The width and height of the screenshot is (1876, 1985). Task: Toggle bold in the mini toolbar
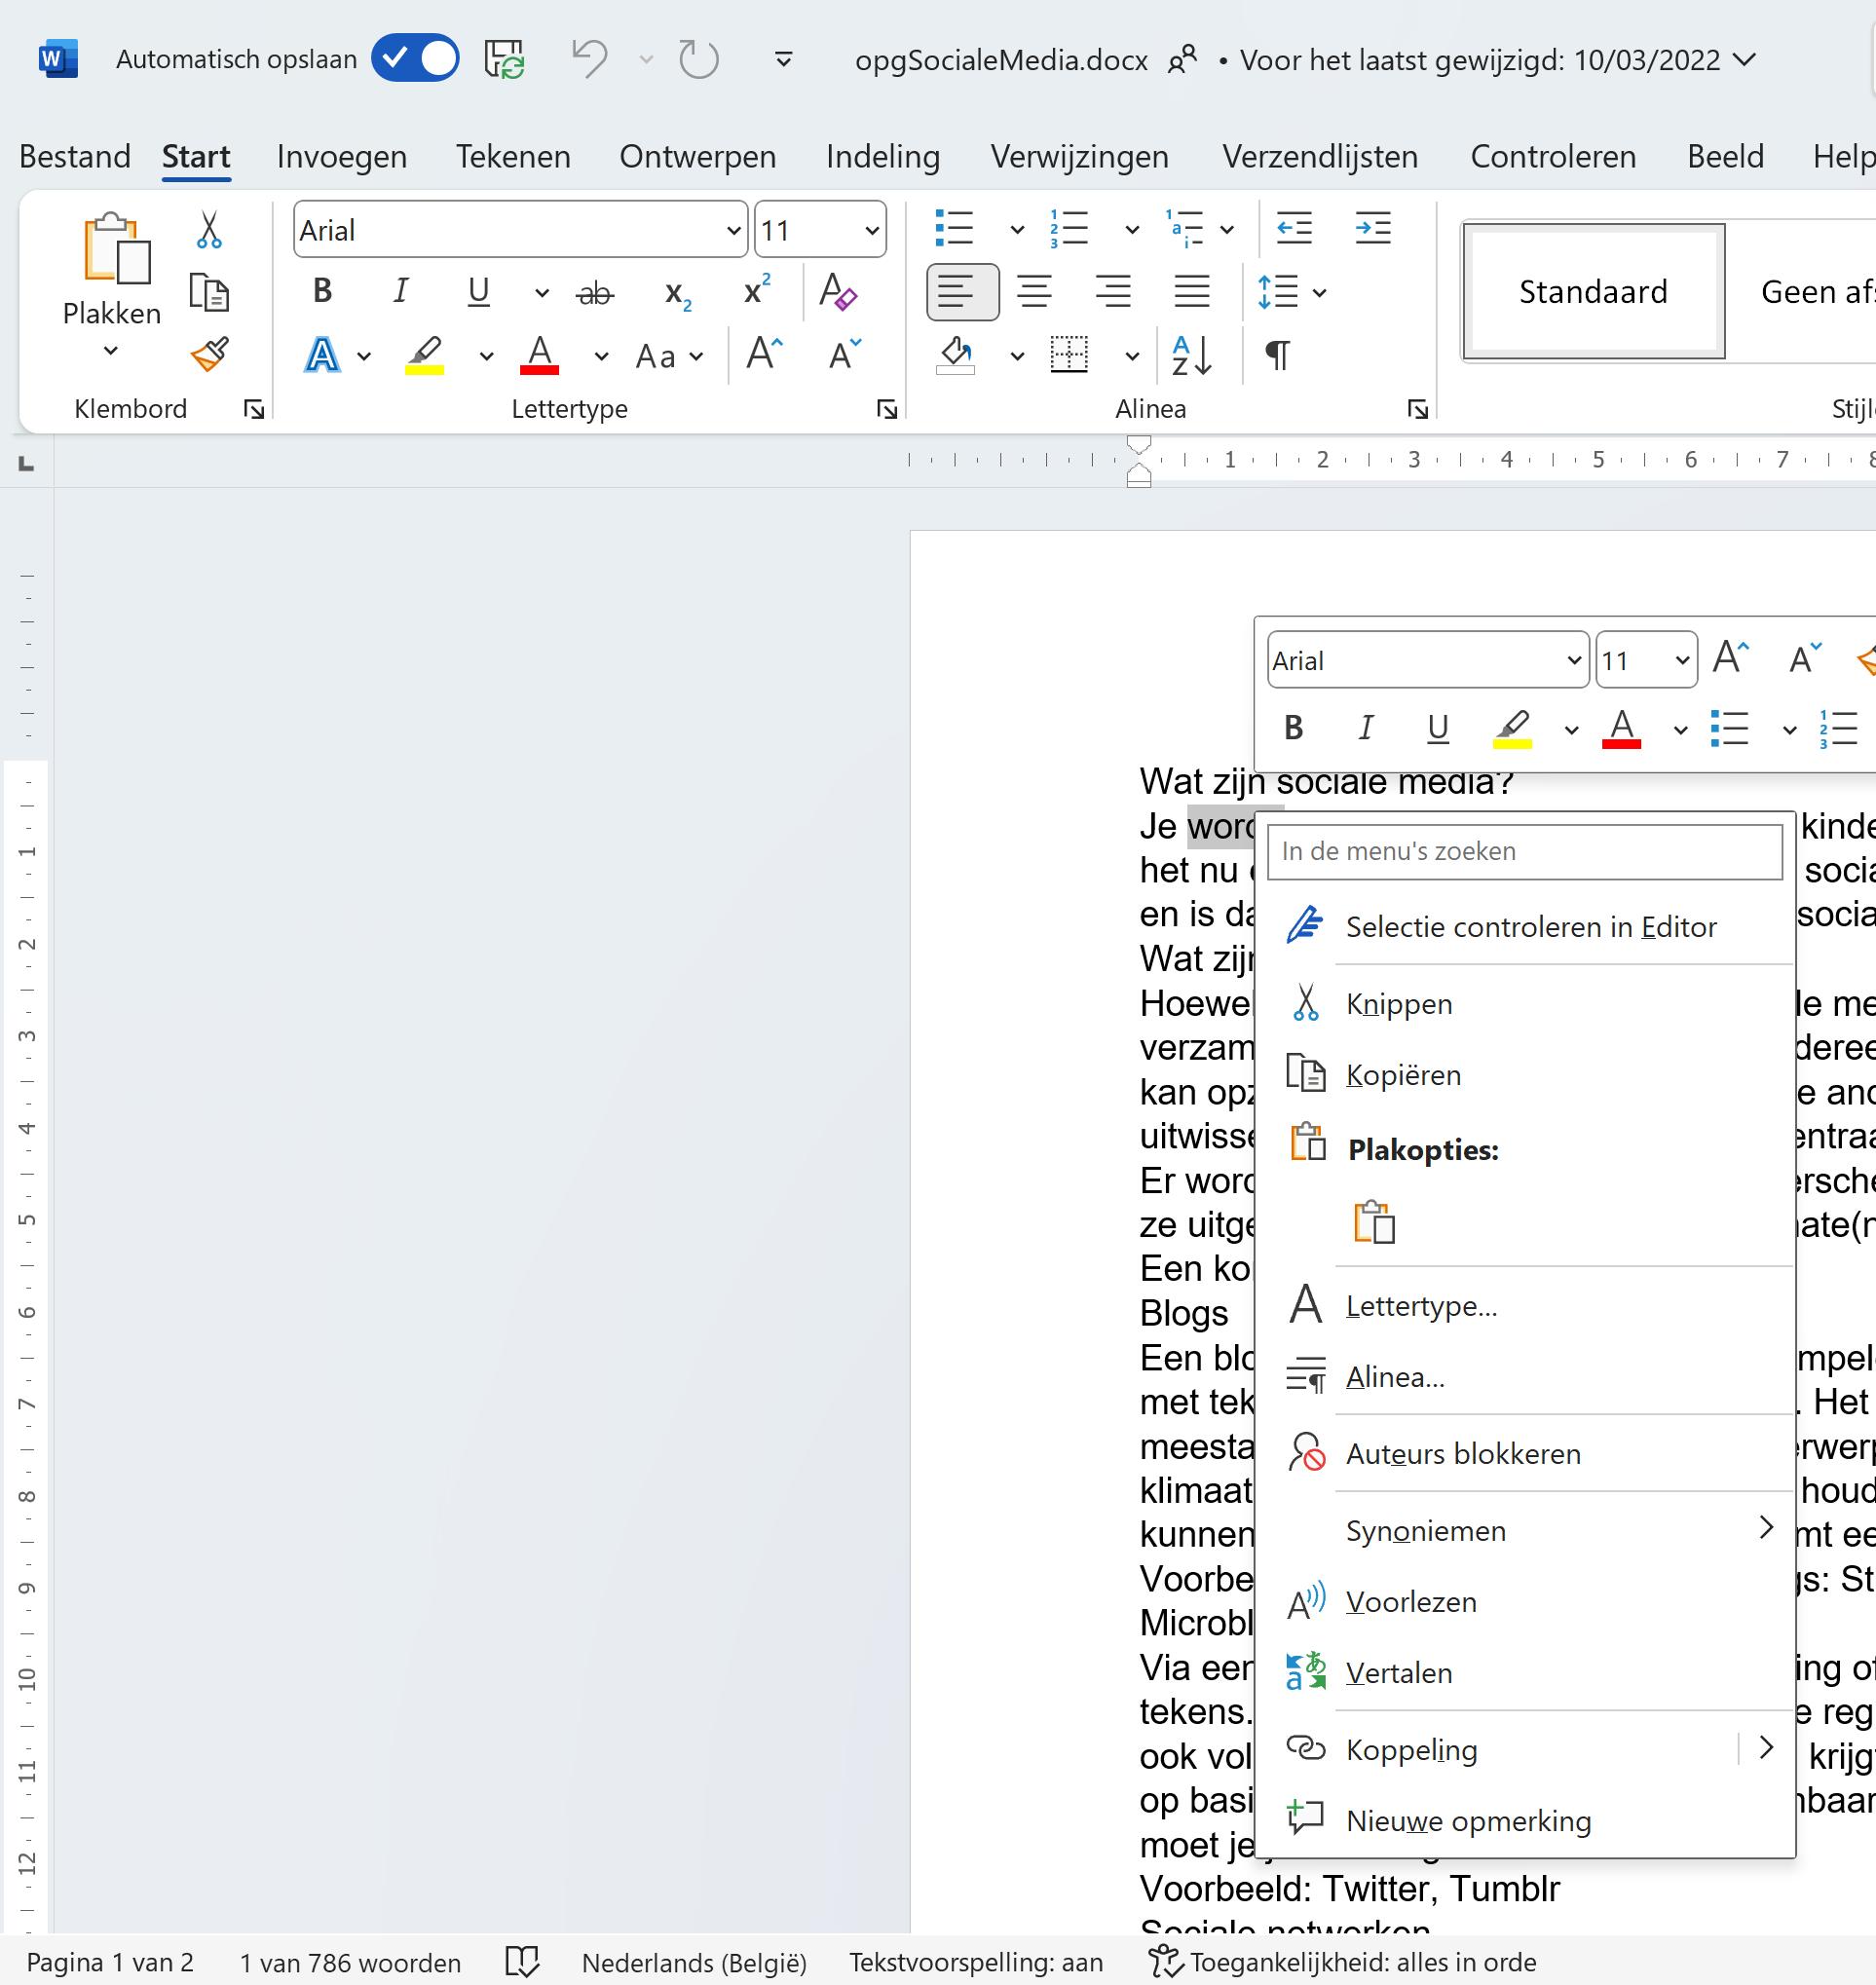1293,728
